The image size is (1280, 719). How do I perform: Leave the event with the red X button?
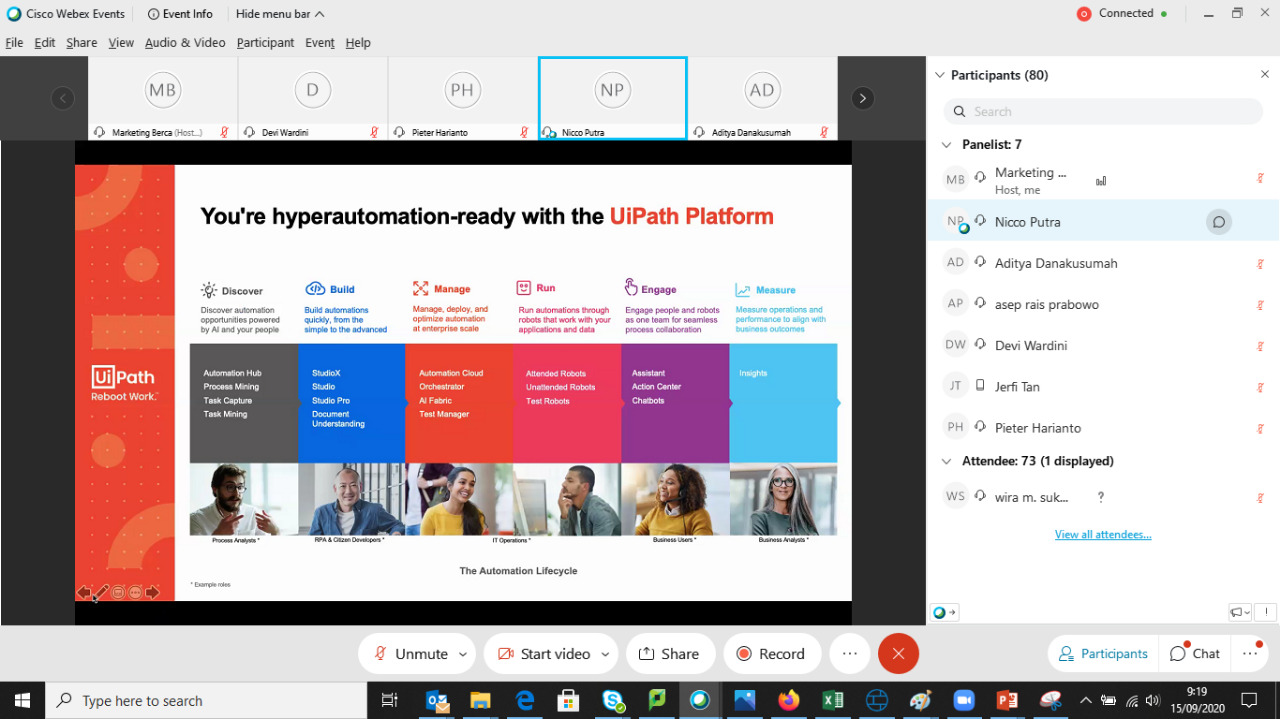click(x=898, y=654)
